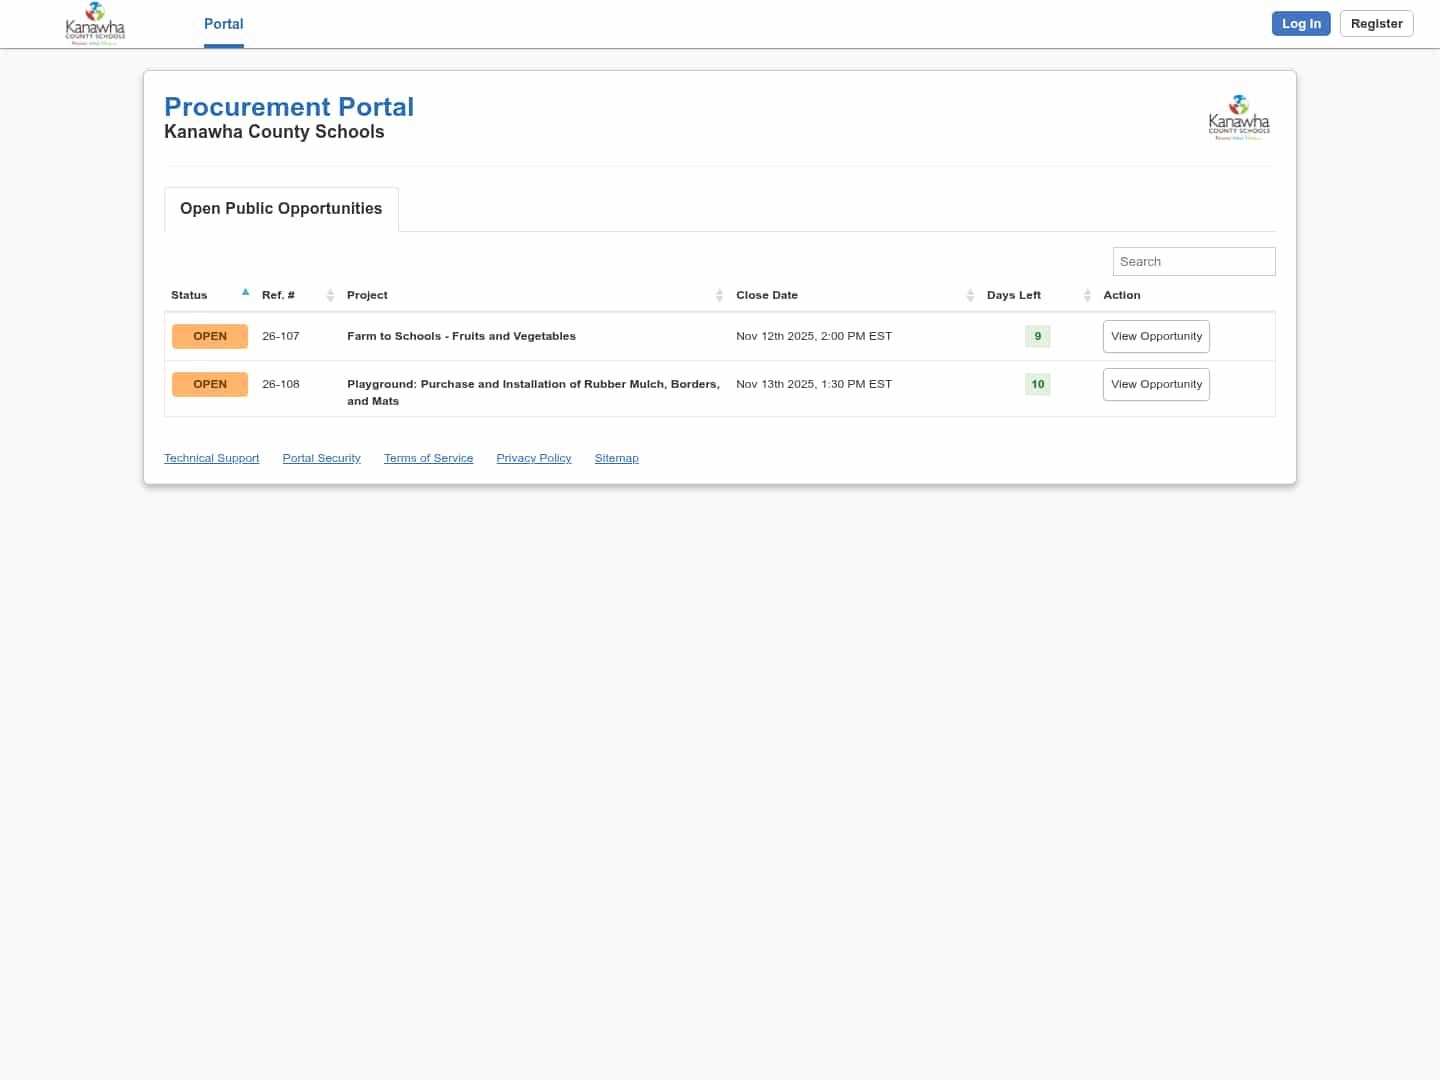The width and height of the screenshot is (1440, 1080).
Task: Sort table by Project column
Action: tap(368, 295)
